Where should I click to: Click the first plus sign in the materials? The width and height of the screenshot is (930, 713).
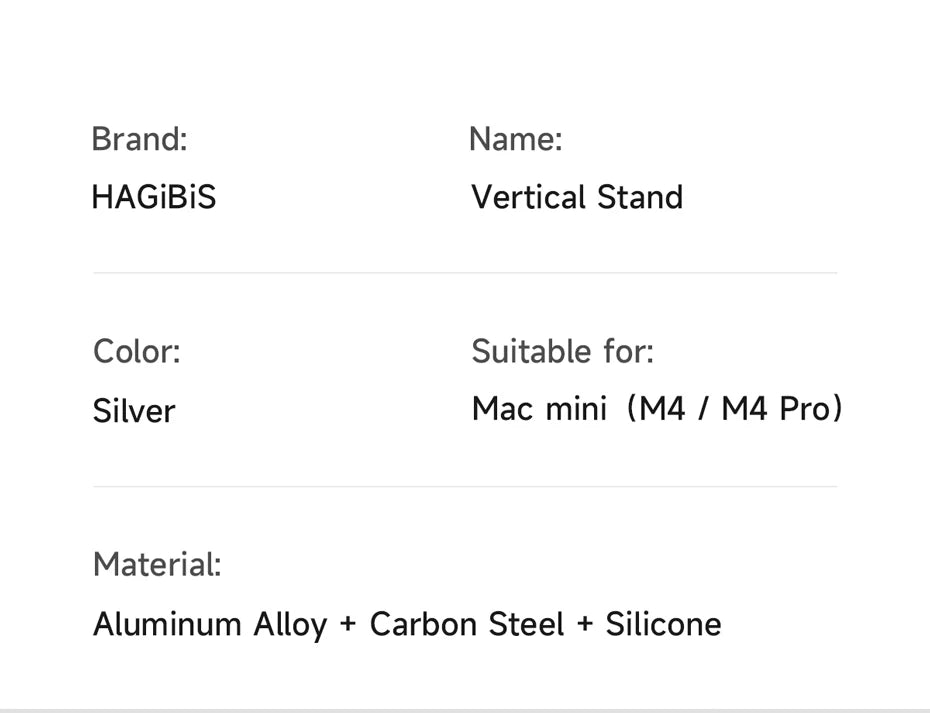(348, 625)
